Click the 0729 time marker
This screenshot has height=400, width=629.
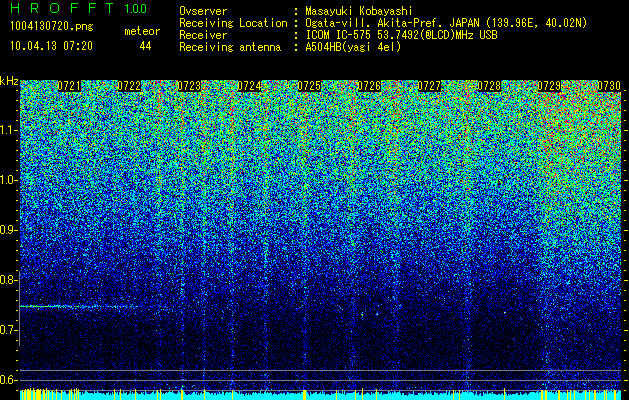pos(549,86)
